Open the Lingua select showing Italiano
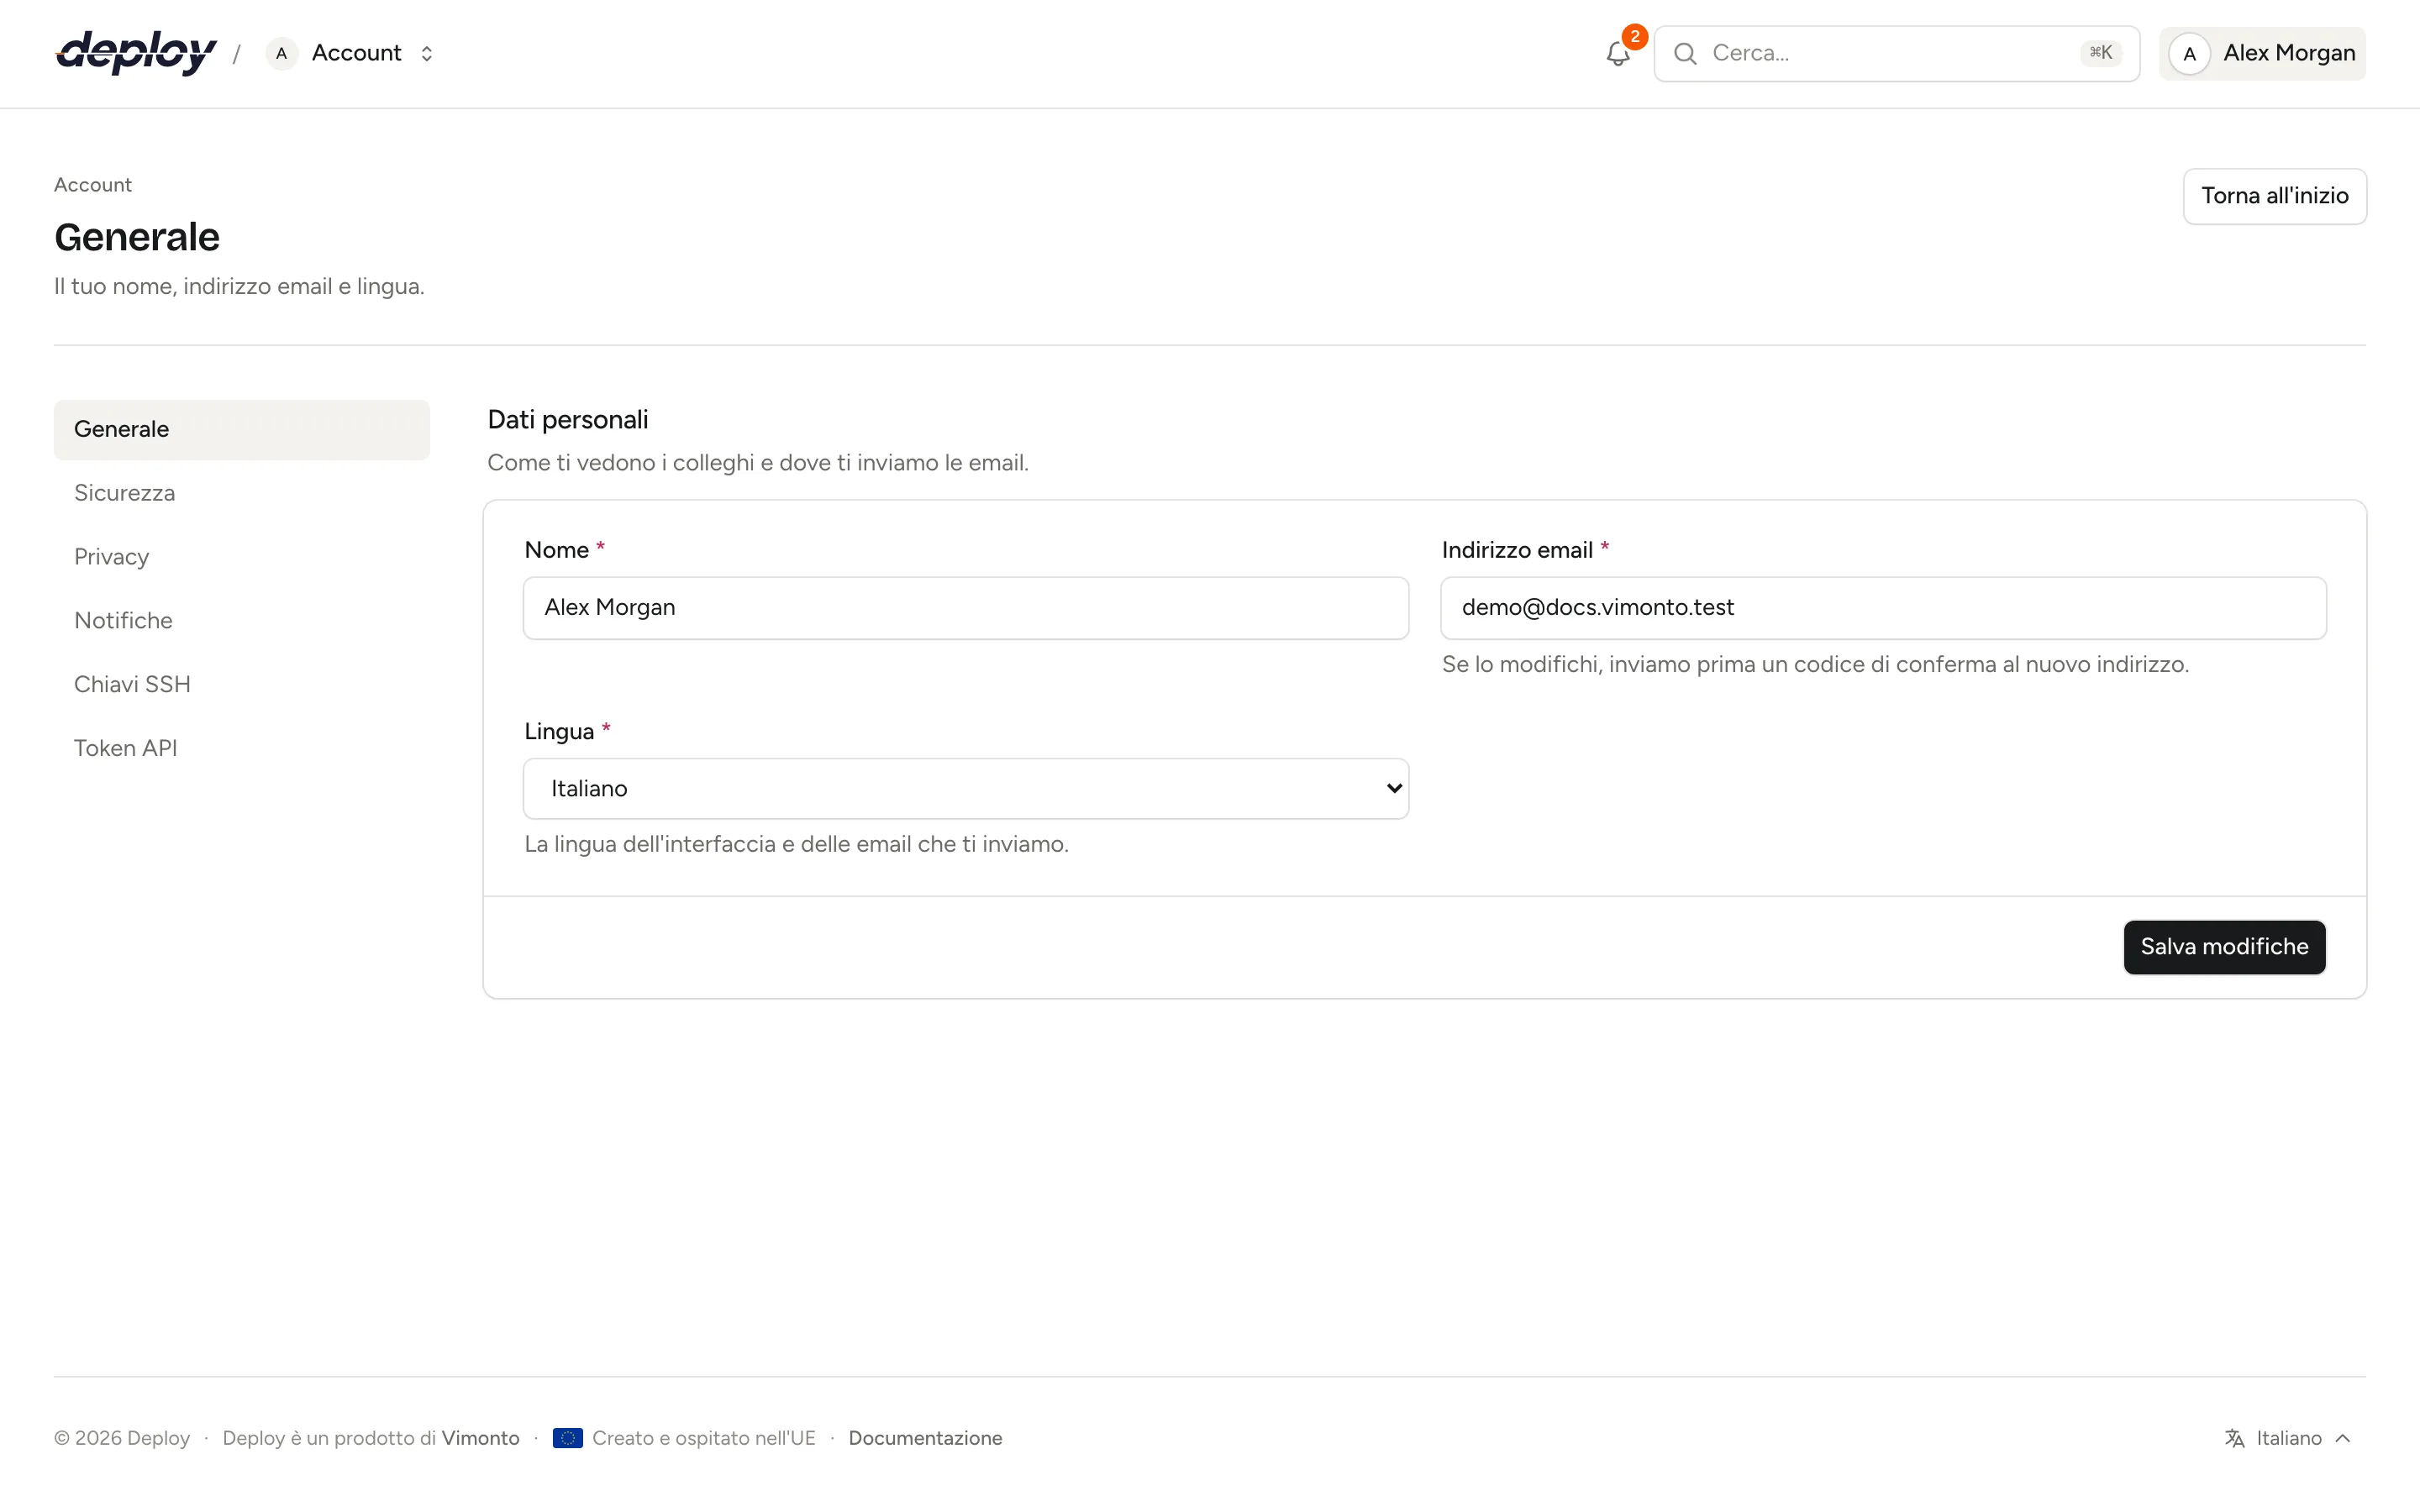The width and height of the screenshot is (2420, 1512). pyautogui.click(x=966, y=789)
